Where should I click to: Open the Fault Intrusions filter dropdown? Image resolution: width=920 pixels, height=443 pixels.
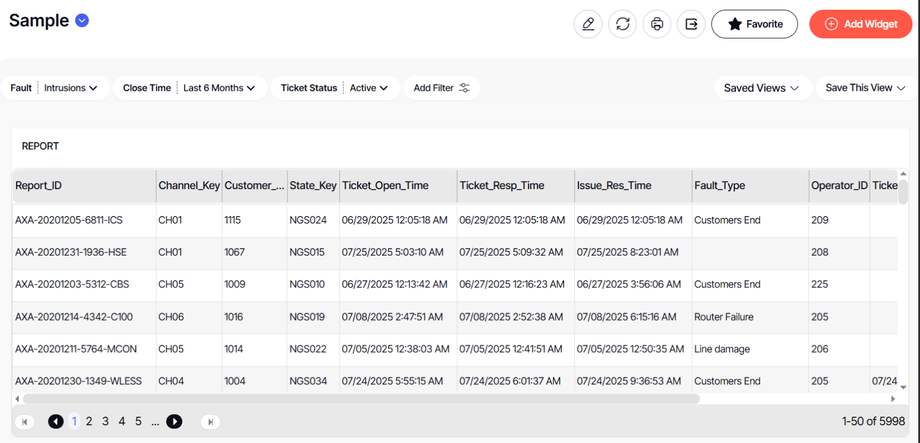click(54, 88)
